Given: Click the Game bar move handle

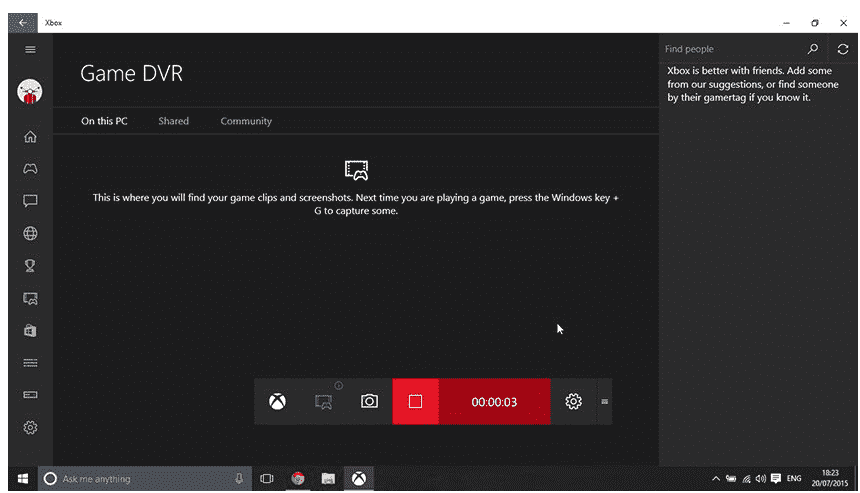Looking at the screenshot, I should click(604, 401).
